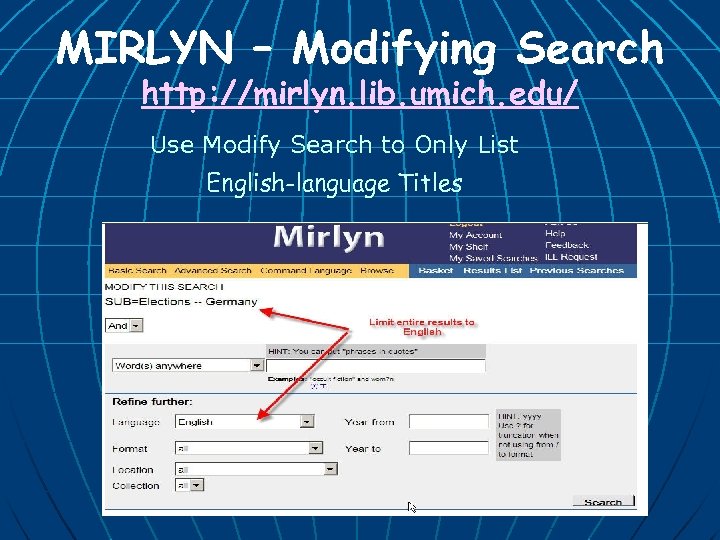Expand the Format dropdown
Screen dimensions: 720x540
coord(249,448)
